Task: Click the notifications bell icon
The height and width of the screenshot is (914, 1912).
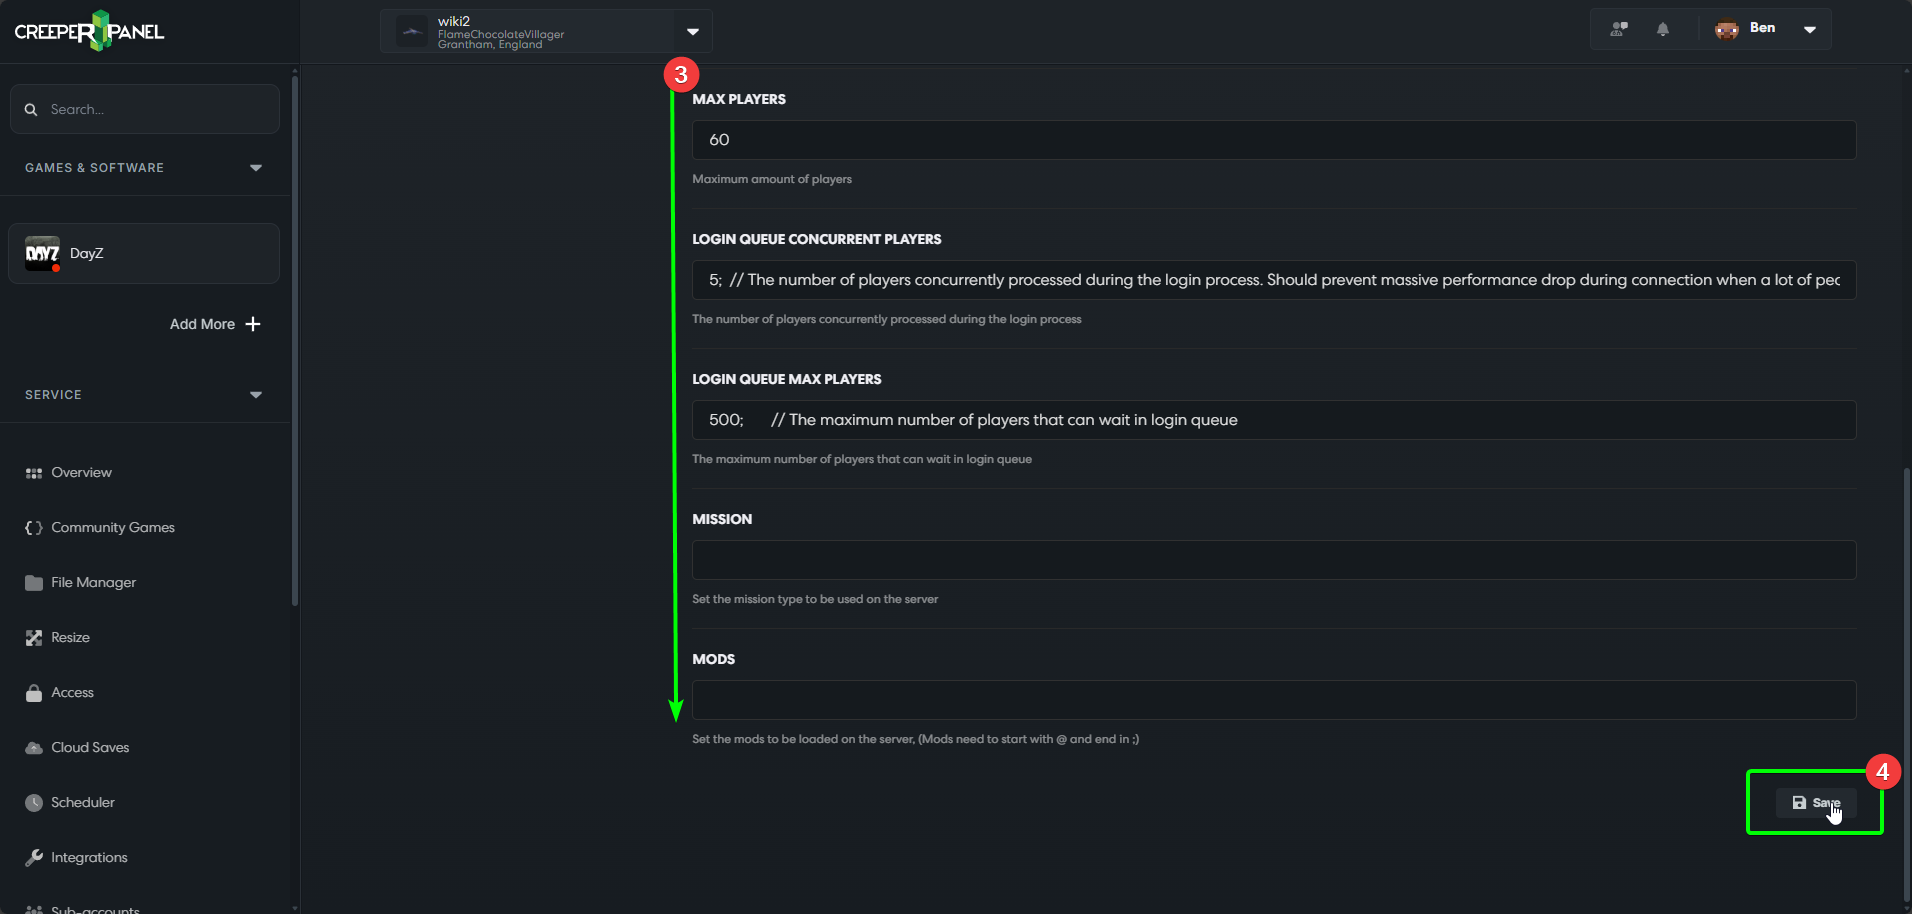Action: (1663, 29)
